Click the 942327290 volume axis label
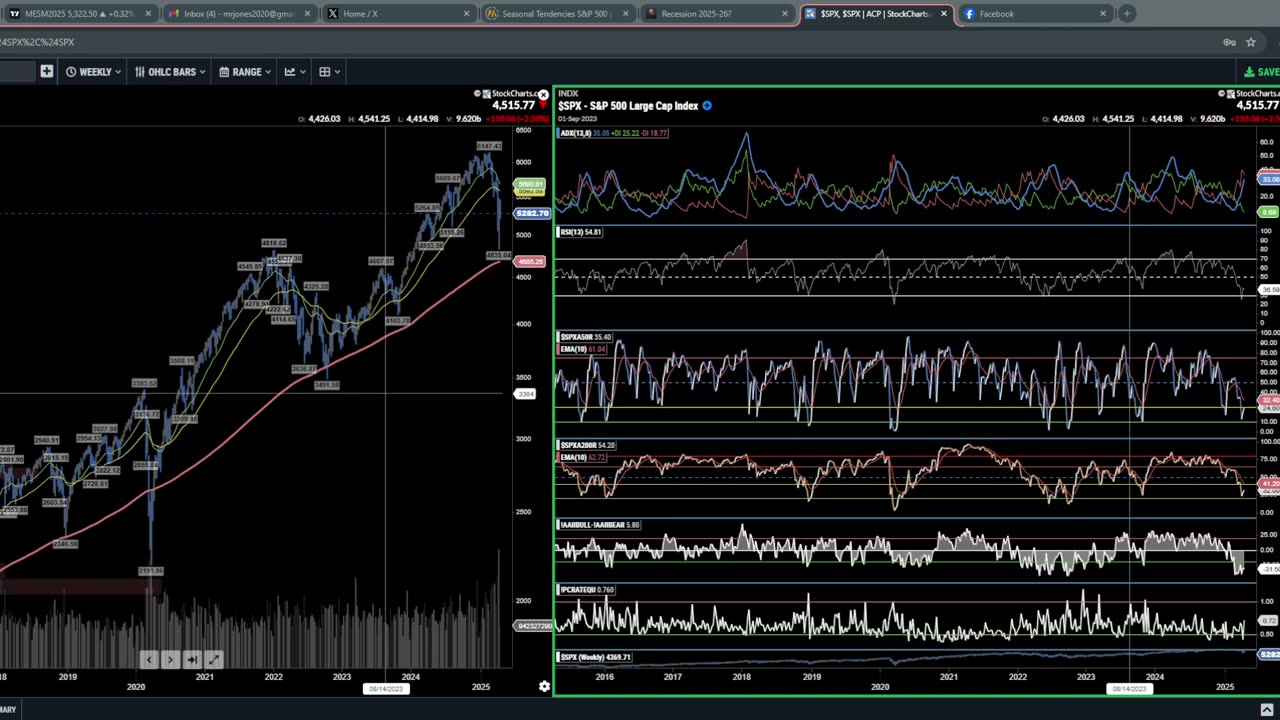The image size is (1280, 720). [x=533, y=626]
